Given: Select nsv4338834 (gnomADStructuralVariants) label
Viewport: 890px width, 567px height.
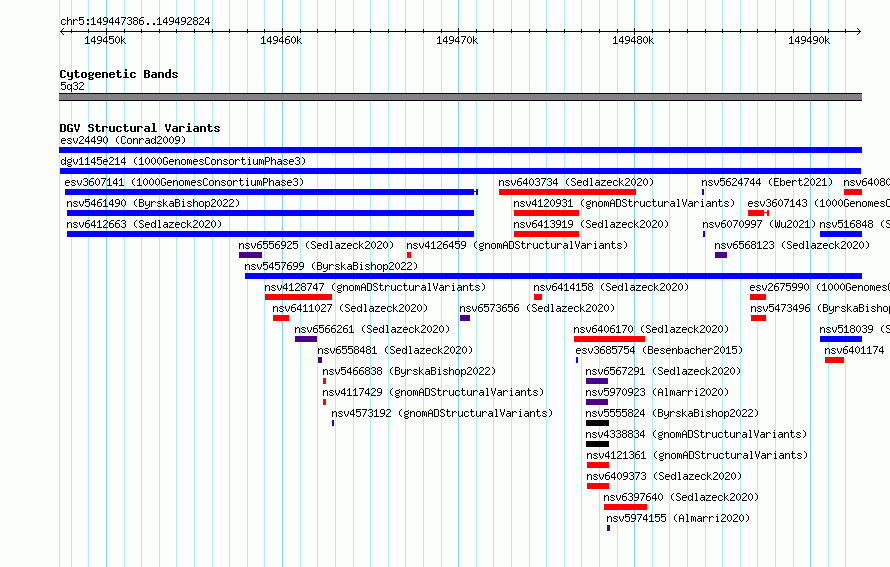Looking at the screenshot, I should point(696,434).
